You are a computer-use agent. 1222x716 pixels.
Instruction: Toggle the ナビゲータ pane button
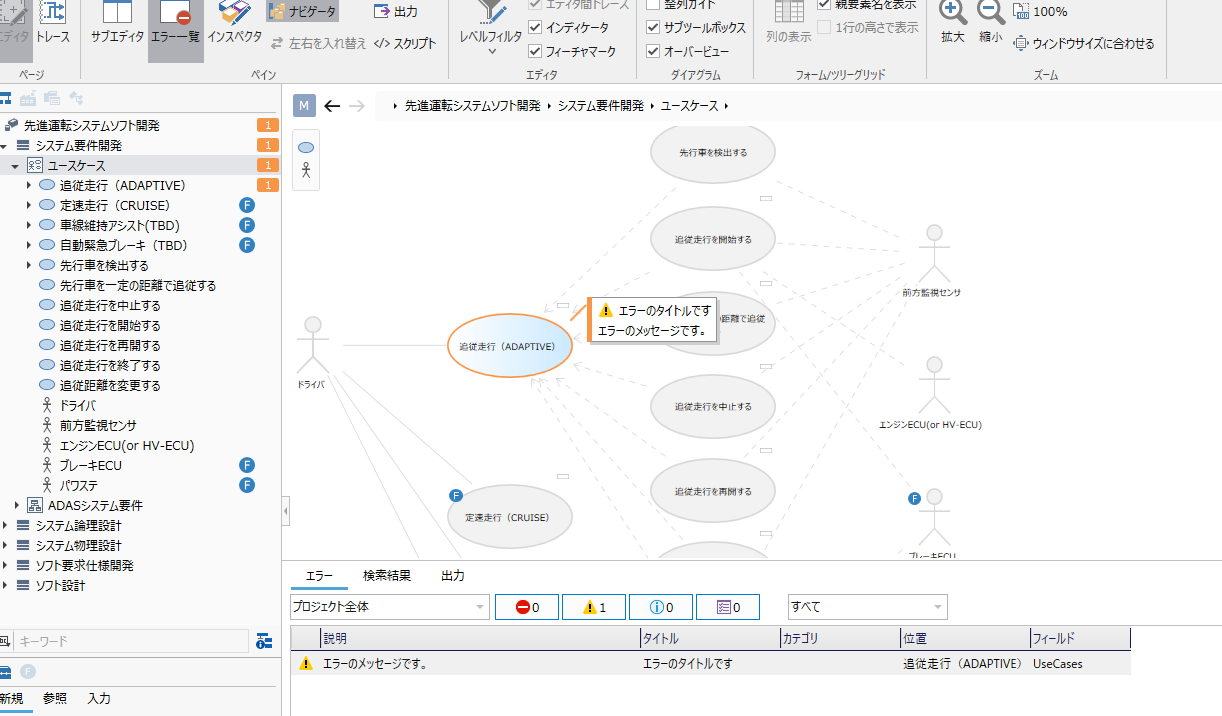point(302,12)
